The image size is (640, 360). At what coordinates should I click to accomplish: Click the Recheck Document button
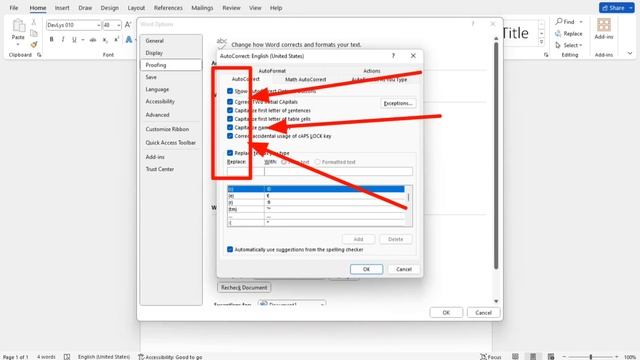244,288
